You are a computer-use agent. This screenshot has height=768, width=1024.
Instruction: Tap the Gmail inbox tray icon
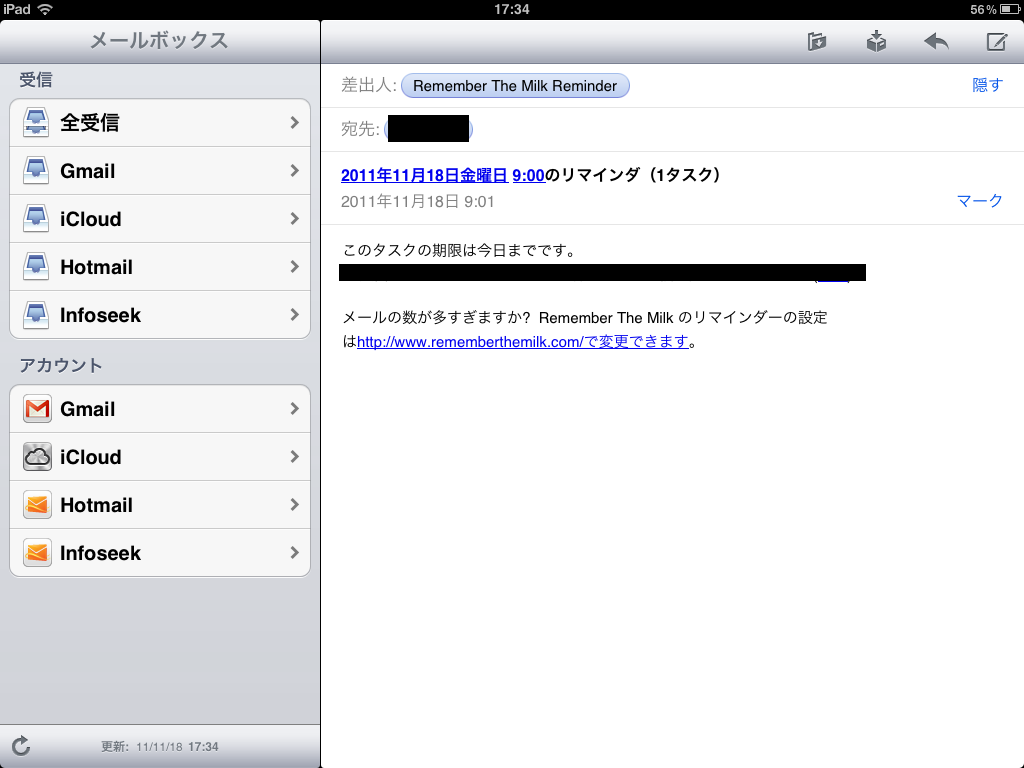click(36, 170)
